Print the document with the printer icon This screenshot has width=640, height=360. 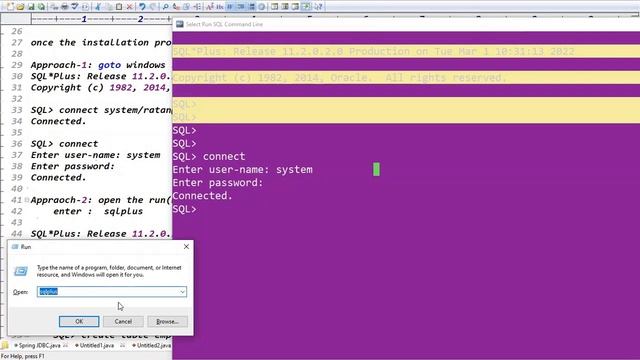64,7
